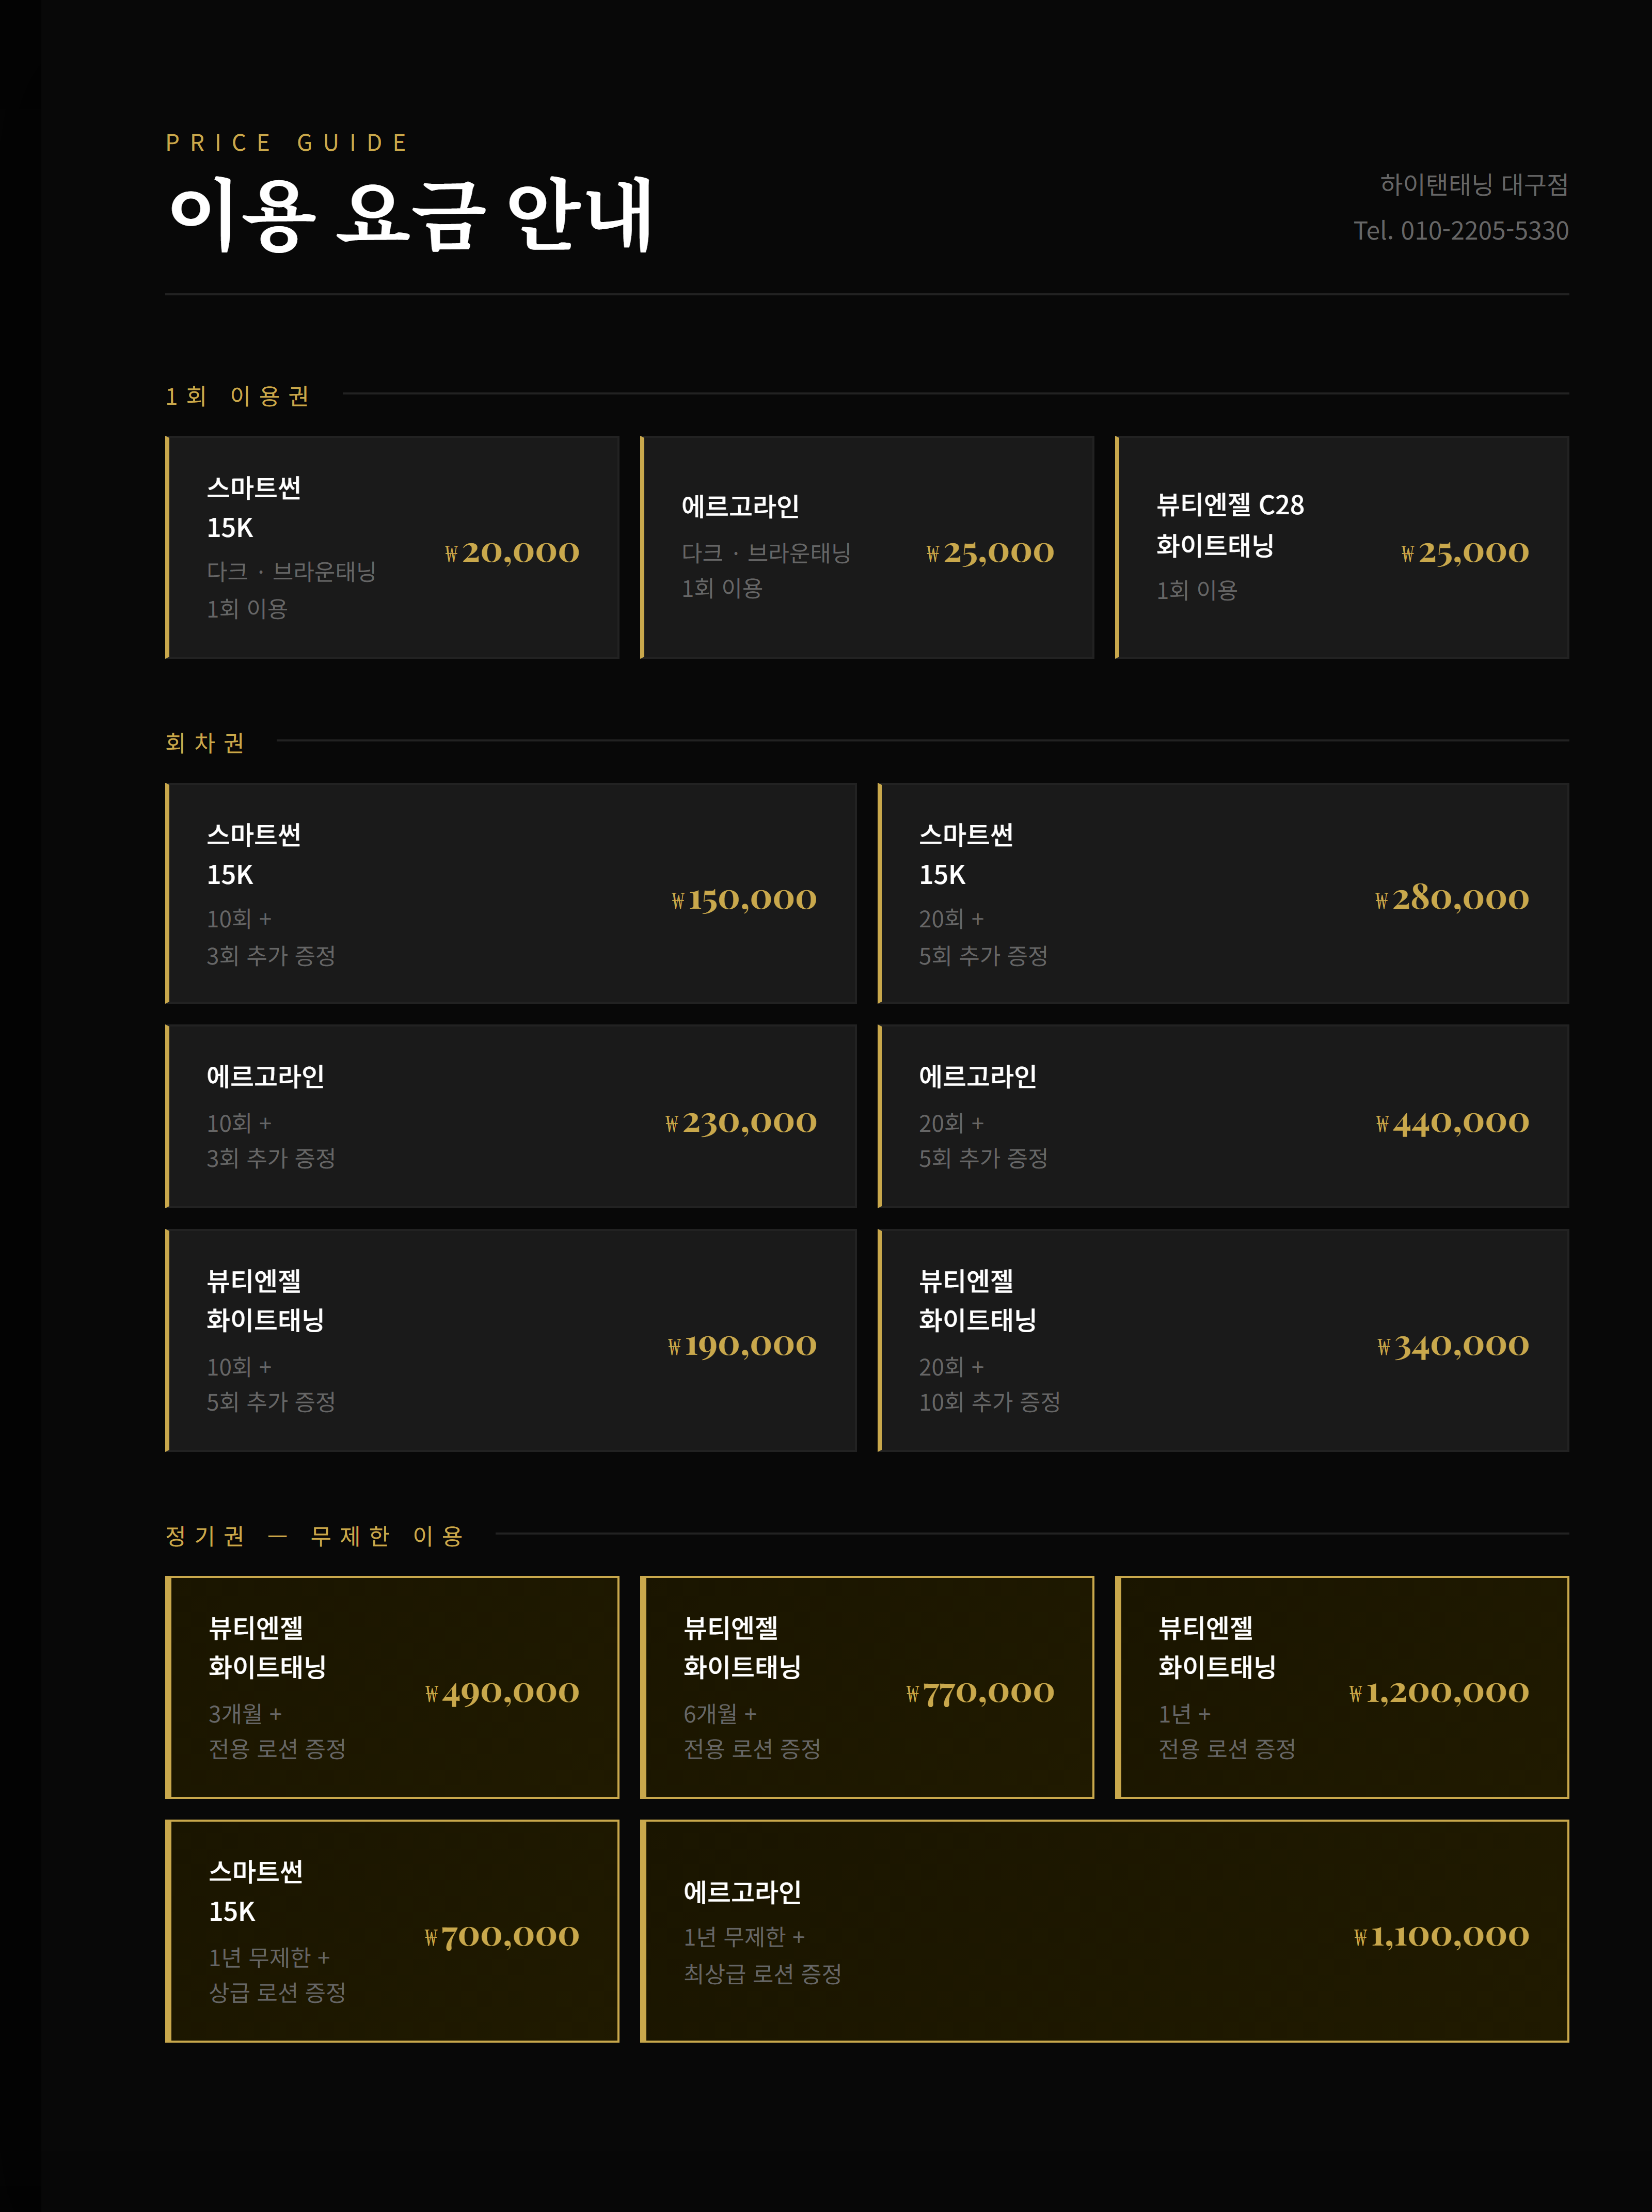Select the 에르고라인 1년 무제한 ₩1,100,000 card

point(1104,1931)
